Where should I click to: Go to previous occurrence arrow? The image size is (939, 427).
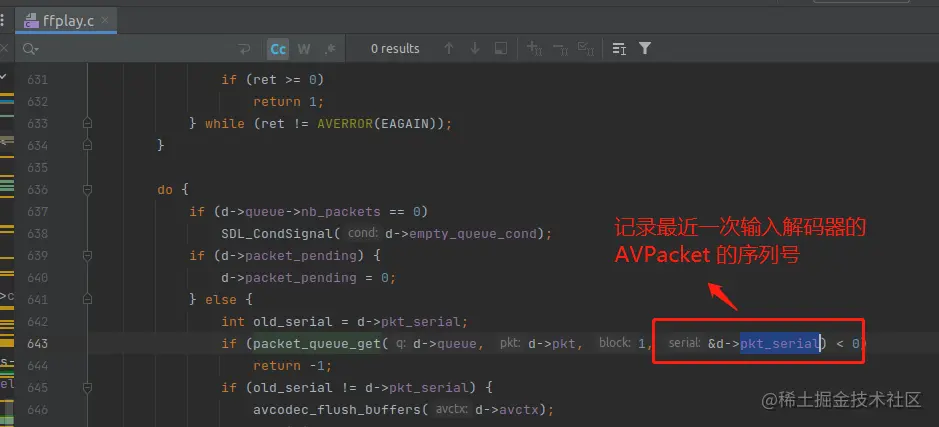click(x=449, y=49)
